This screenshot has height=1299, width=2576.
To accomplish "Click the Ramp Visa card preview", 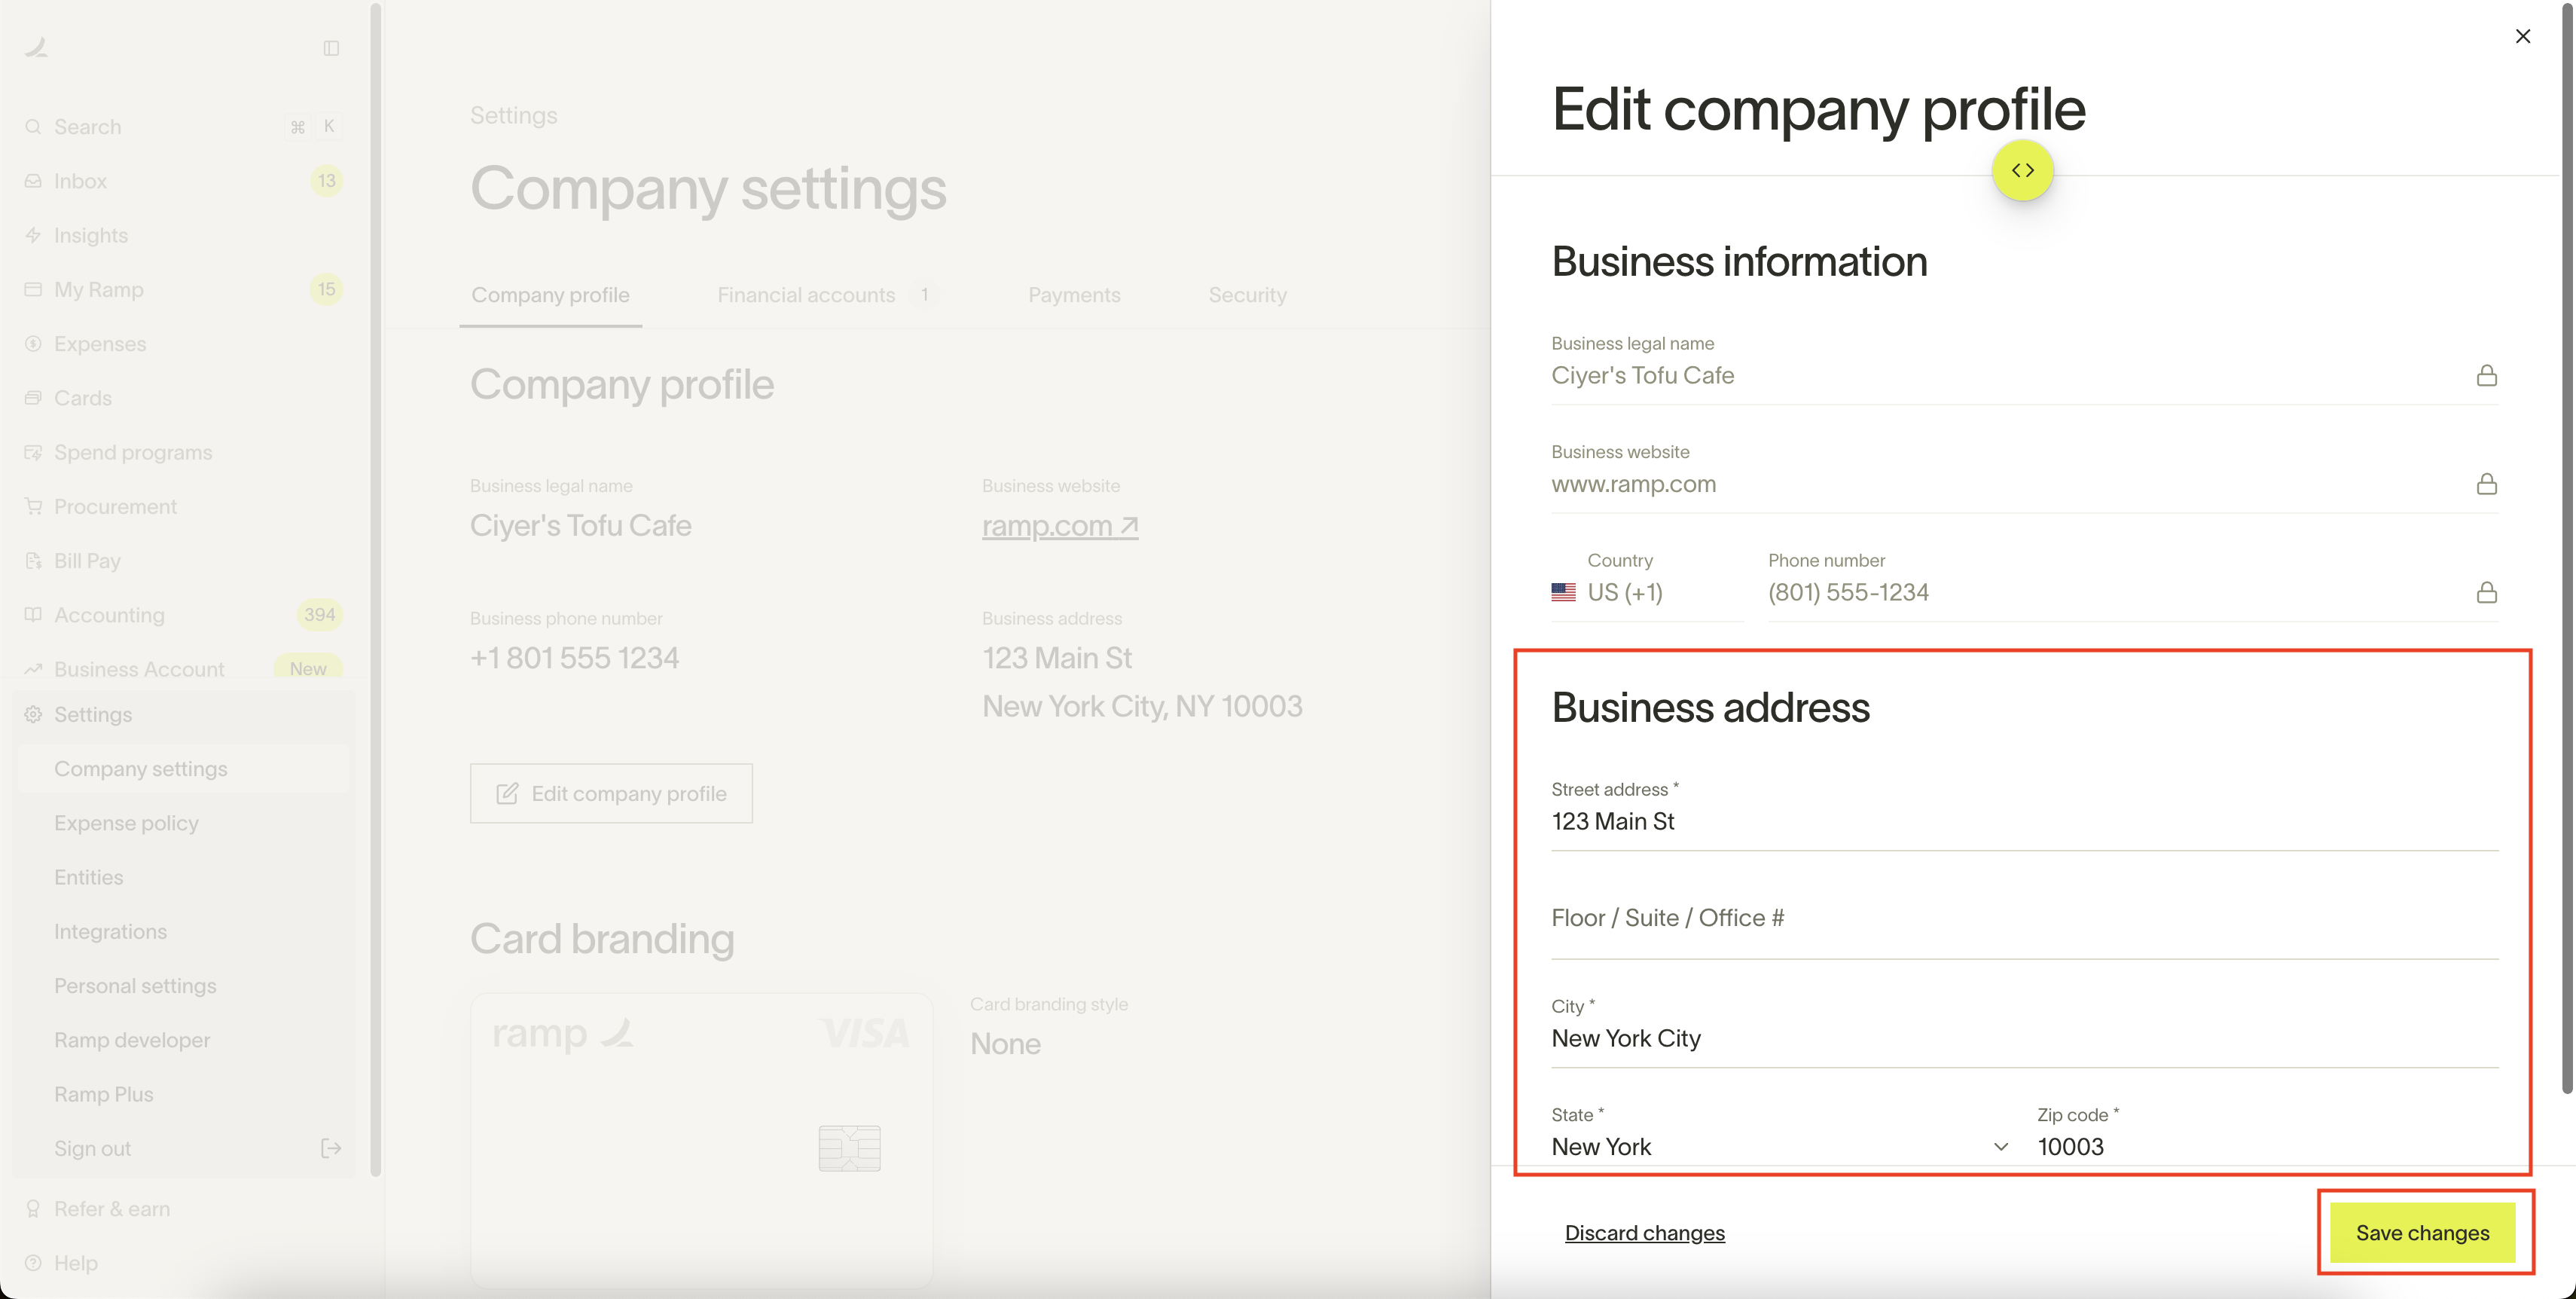I will pyautogui.click(x=702, y=1139).
